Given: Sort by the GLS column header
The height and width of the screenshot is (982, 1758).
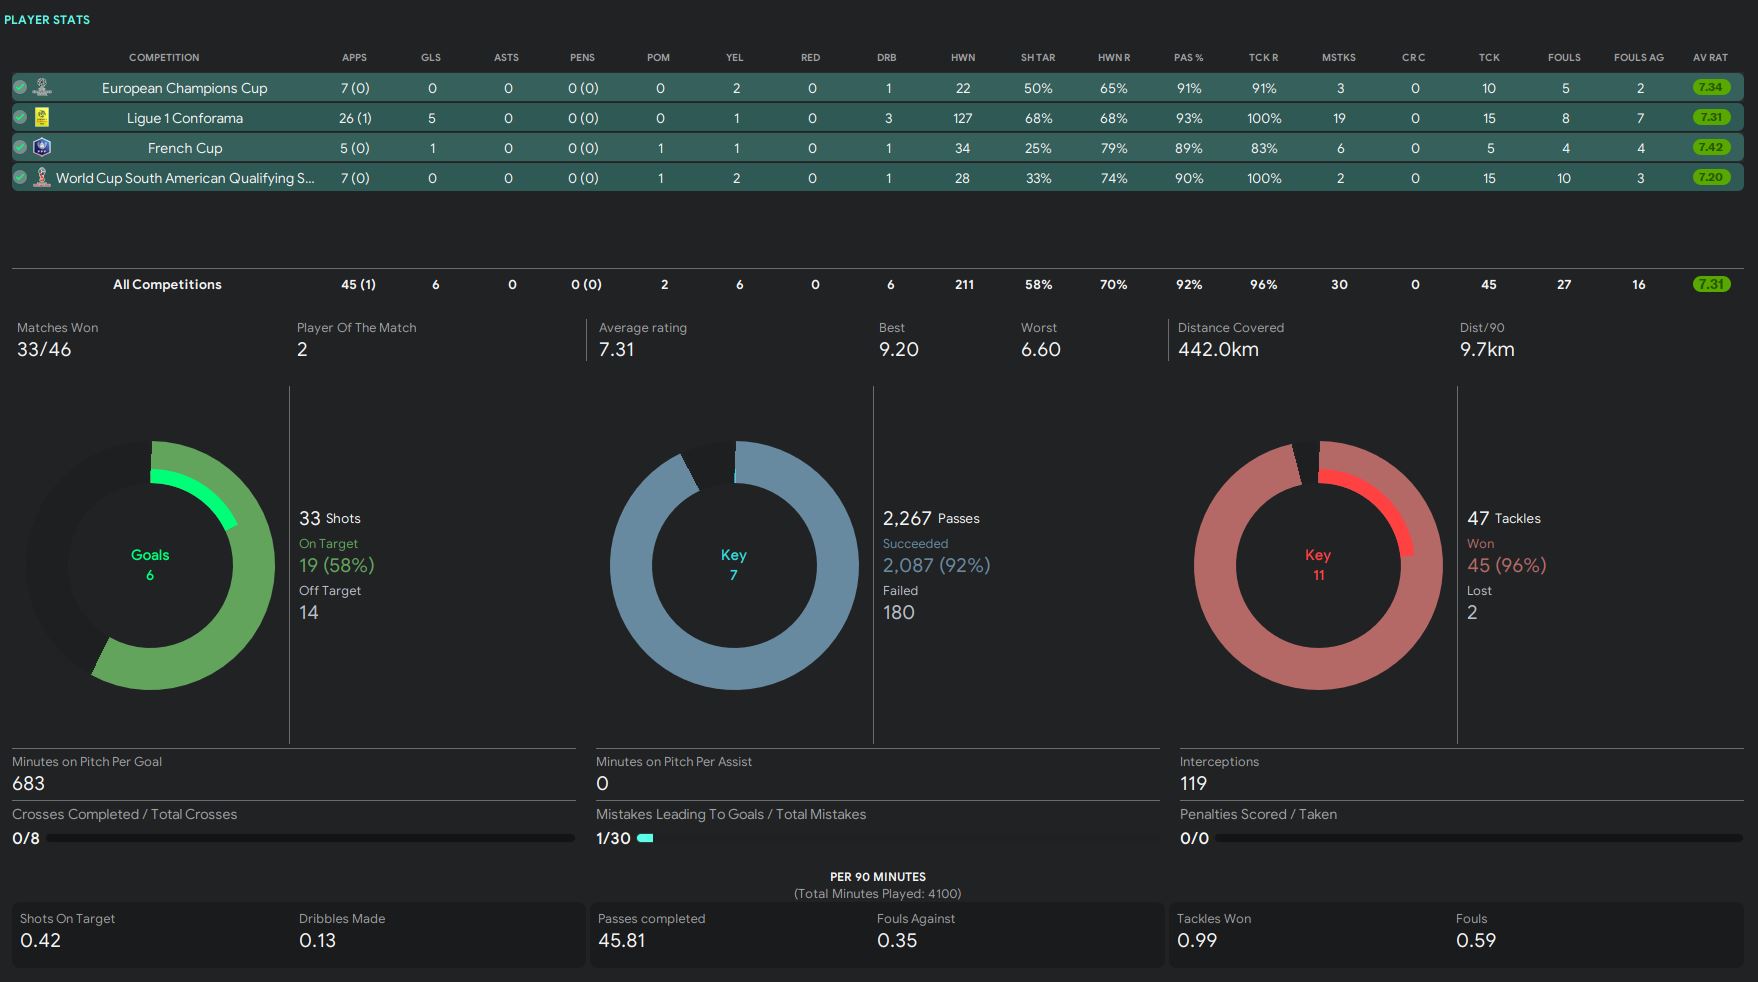Looking at the screenshot, I should [x=431, y=58].
